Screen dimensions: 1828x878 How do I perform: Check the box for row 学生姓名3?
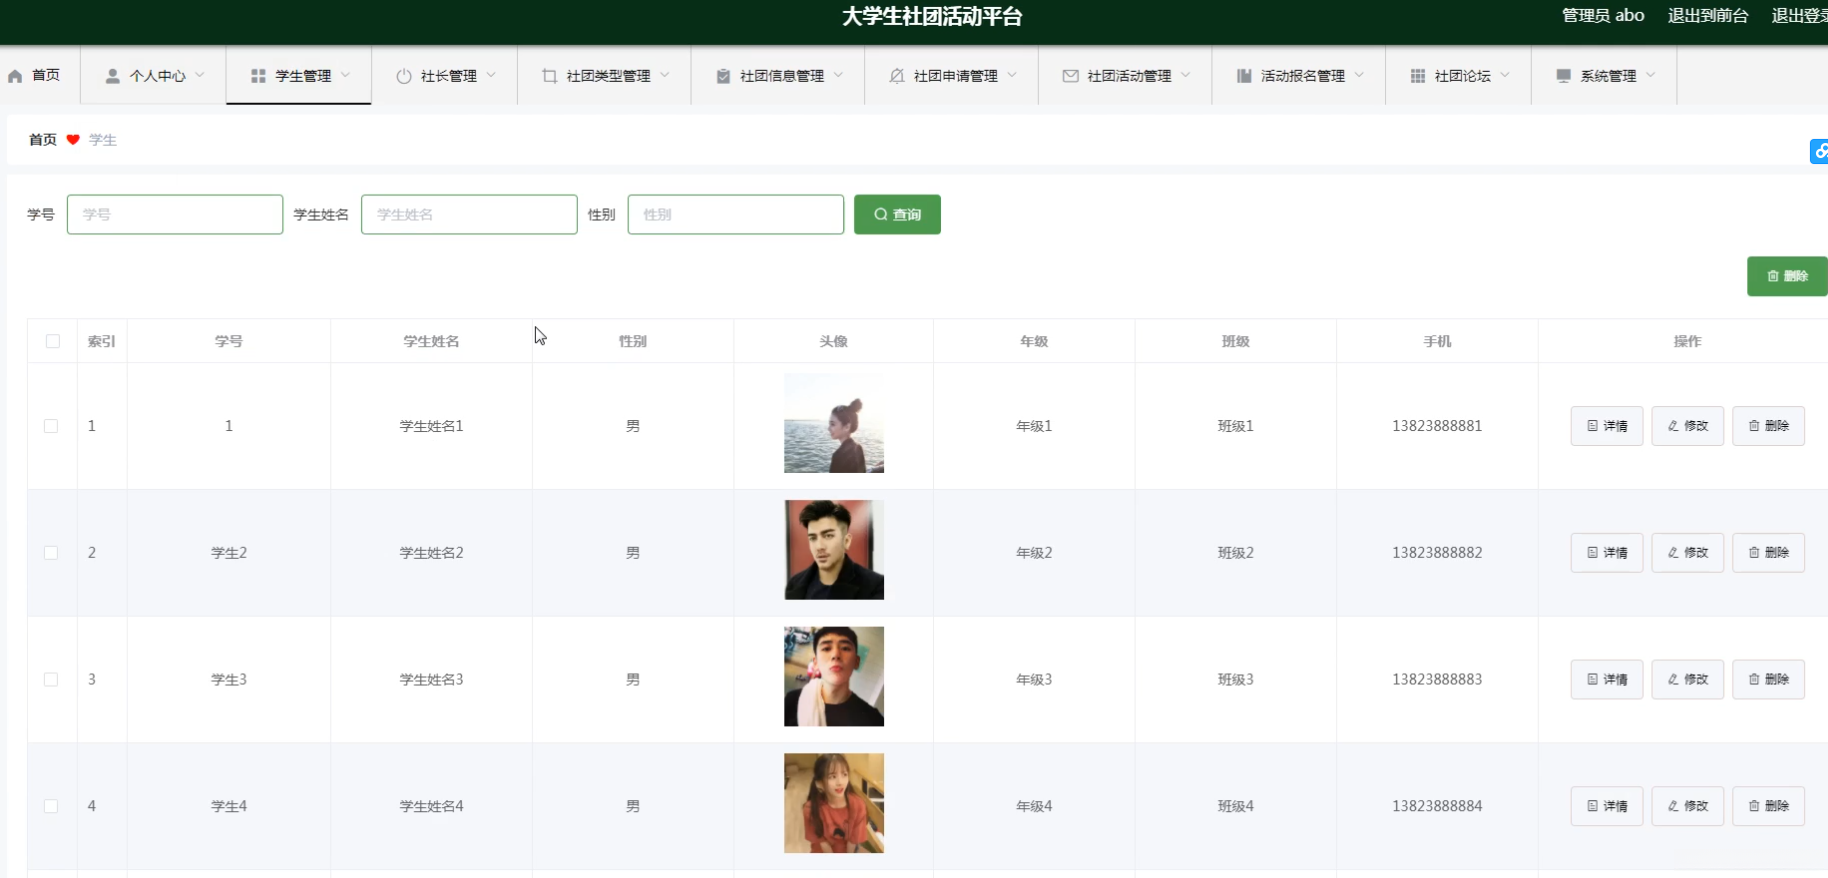coord(51,680)
